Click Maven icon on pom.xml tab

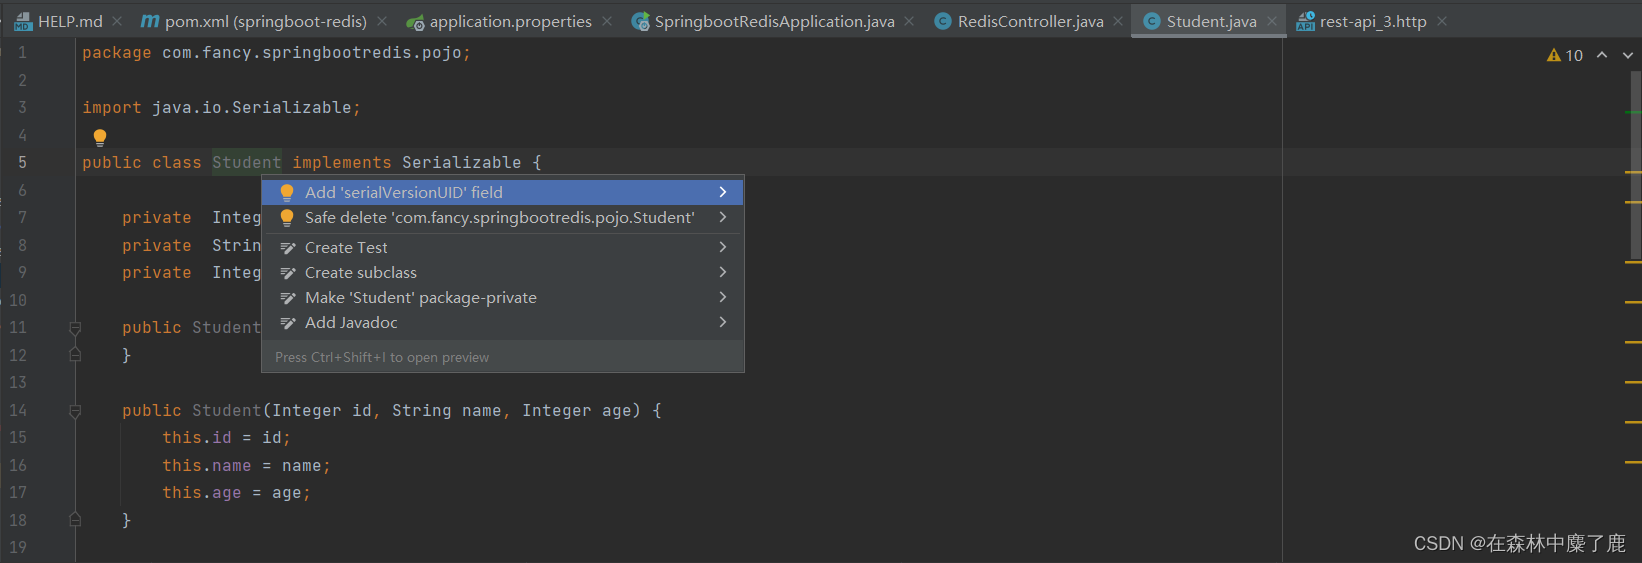(150, 21)
